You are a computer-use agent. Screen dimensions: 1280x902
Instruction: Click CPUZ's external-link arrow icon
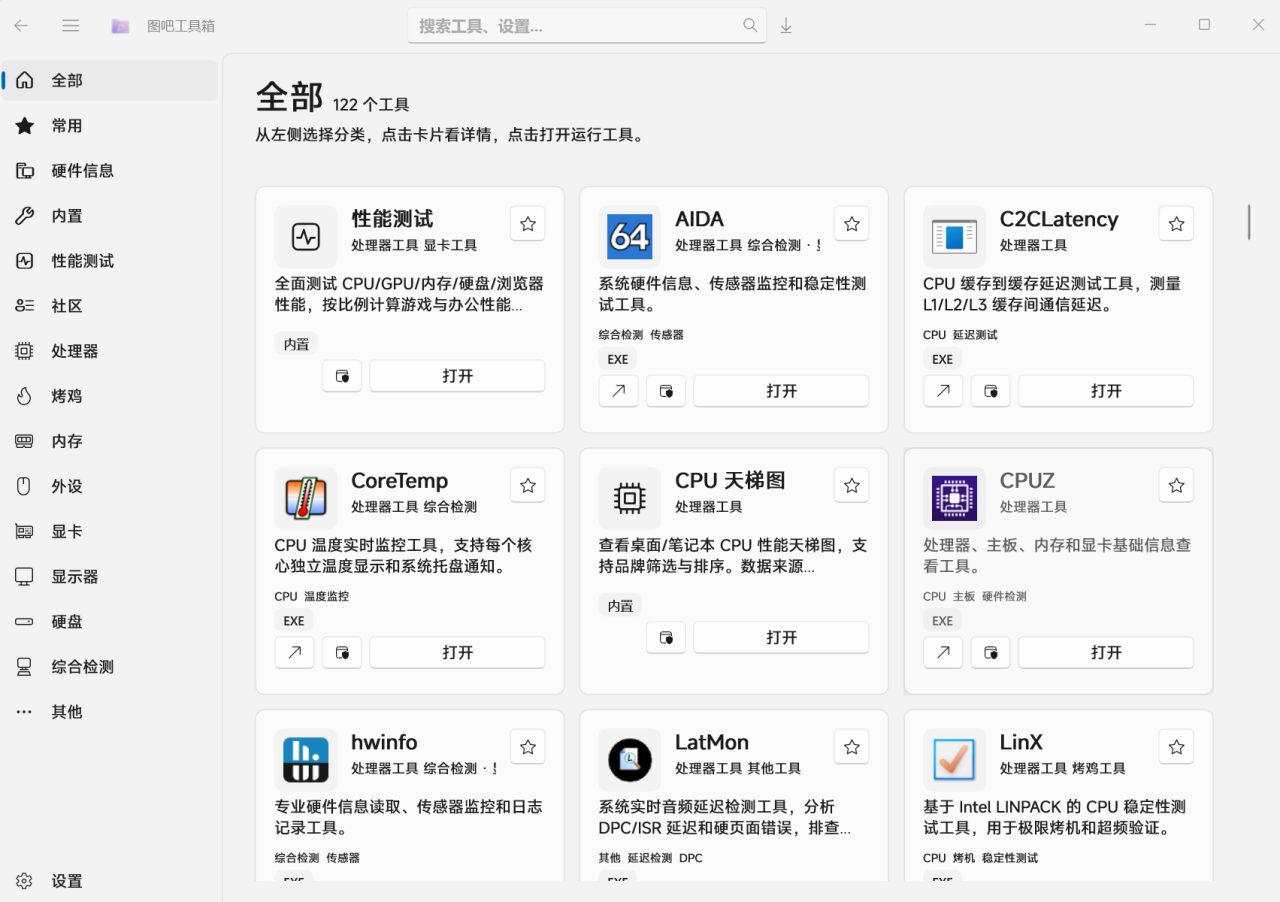click(943, 652)
